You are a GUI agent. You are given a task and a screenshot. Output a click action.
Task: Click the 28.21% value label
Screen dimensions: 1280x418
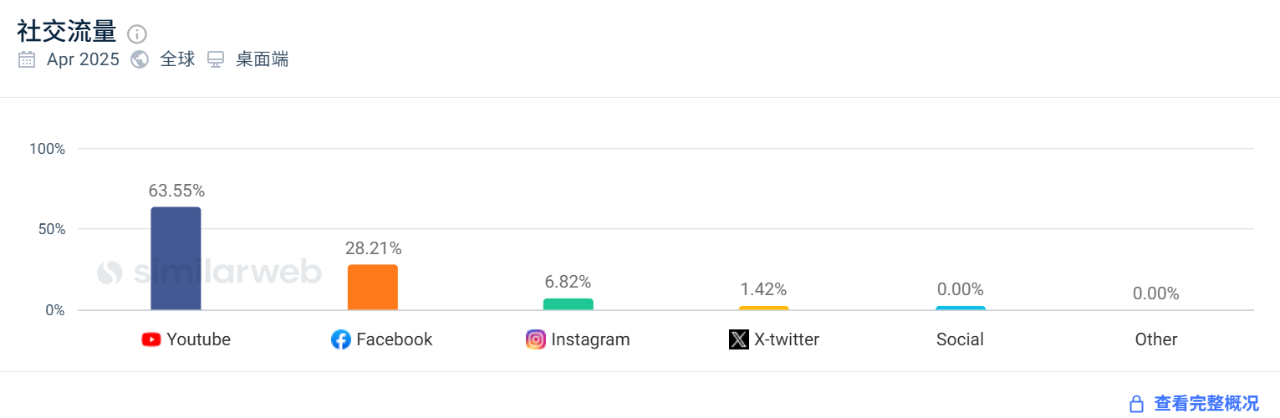[x=373, y=248]
